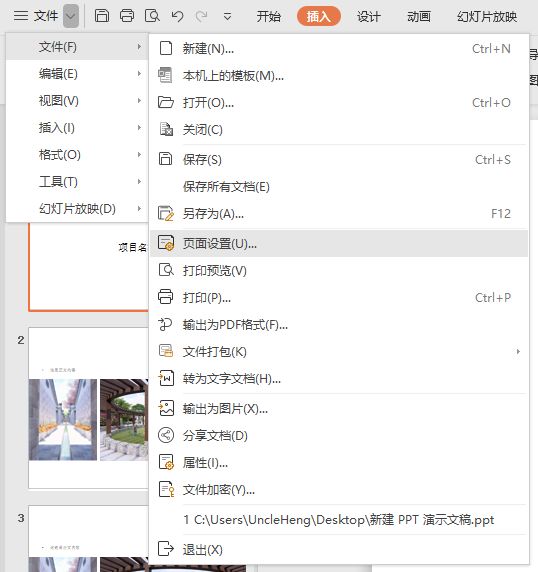
Task: Choose 保存(S) from the menu
Action: coord(339,159)
